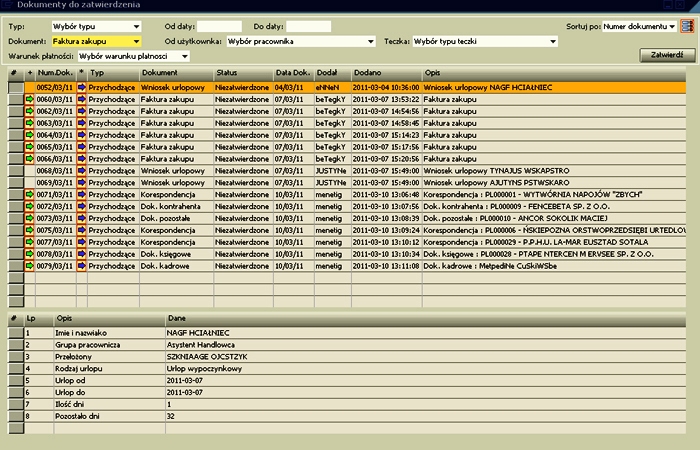Click 'Ilość dni' detail row label
Viewport: 700px width, 450px height.
(x=69, y=404)
